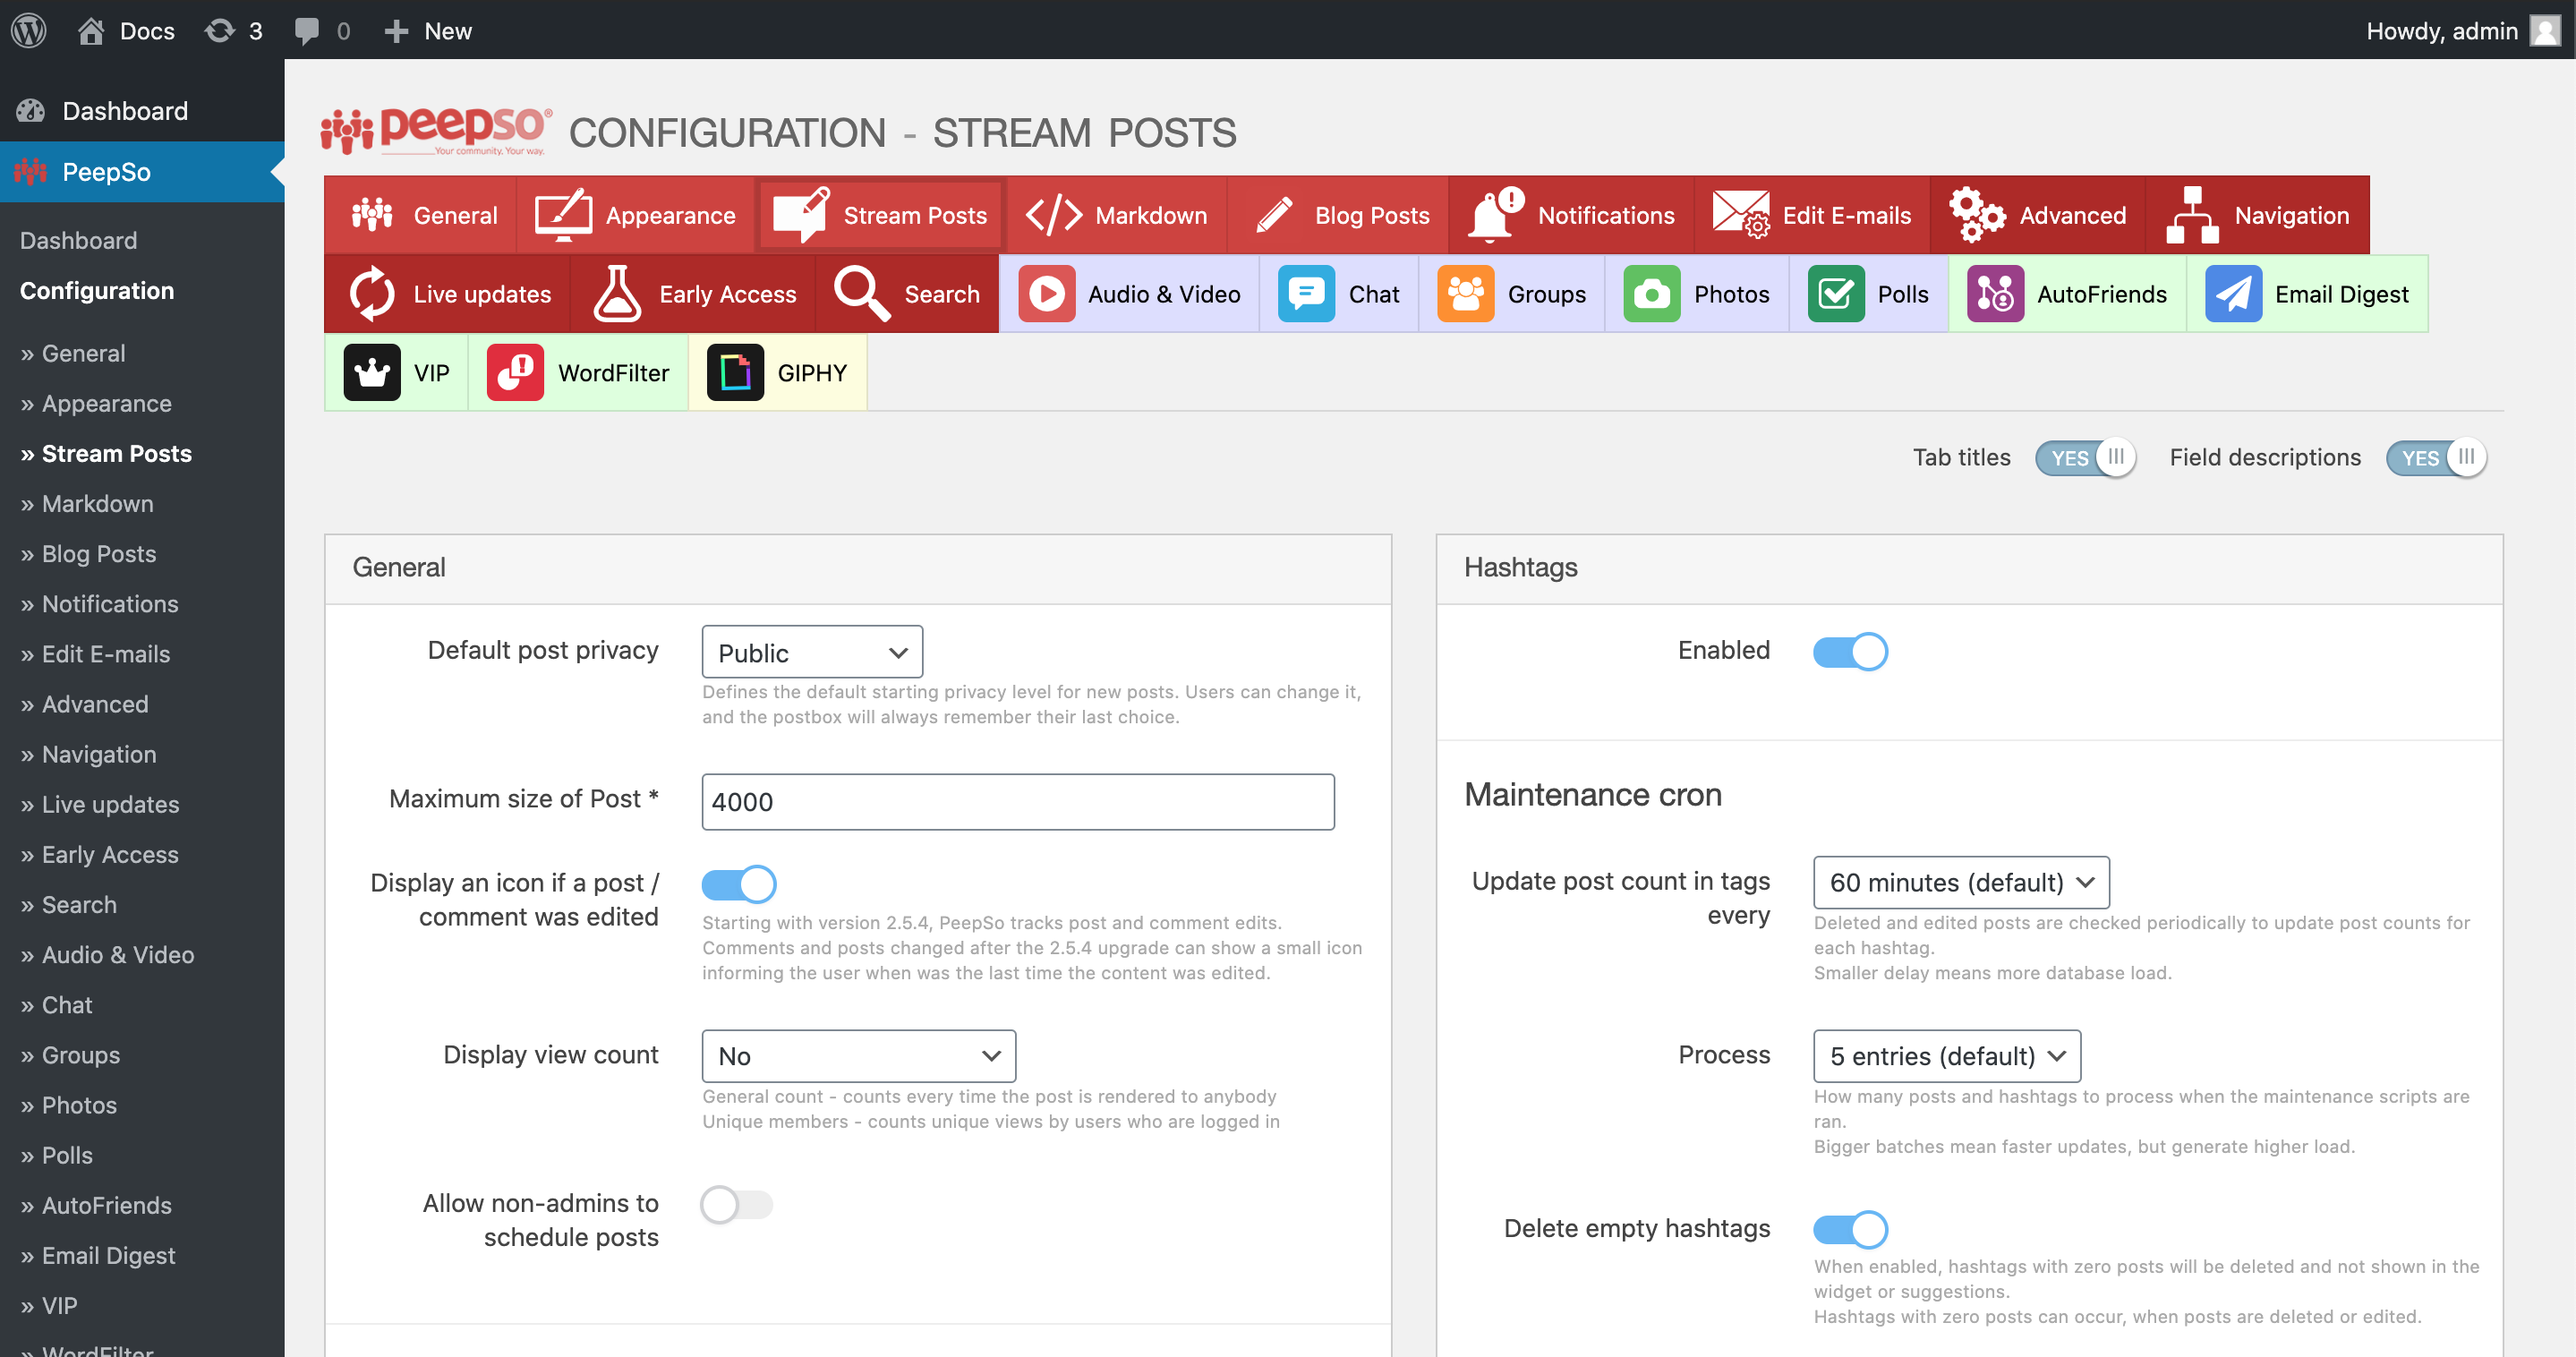This screenshot has width=2576, height=1357.
Task: Click the WordFilter red icon
Action: pos(515,372)
